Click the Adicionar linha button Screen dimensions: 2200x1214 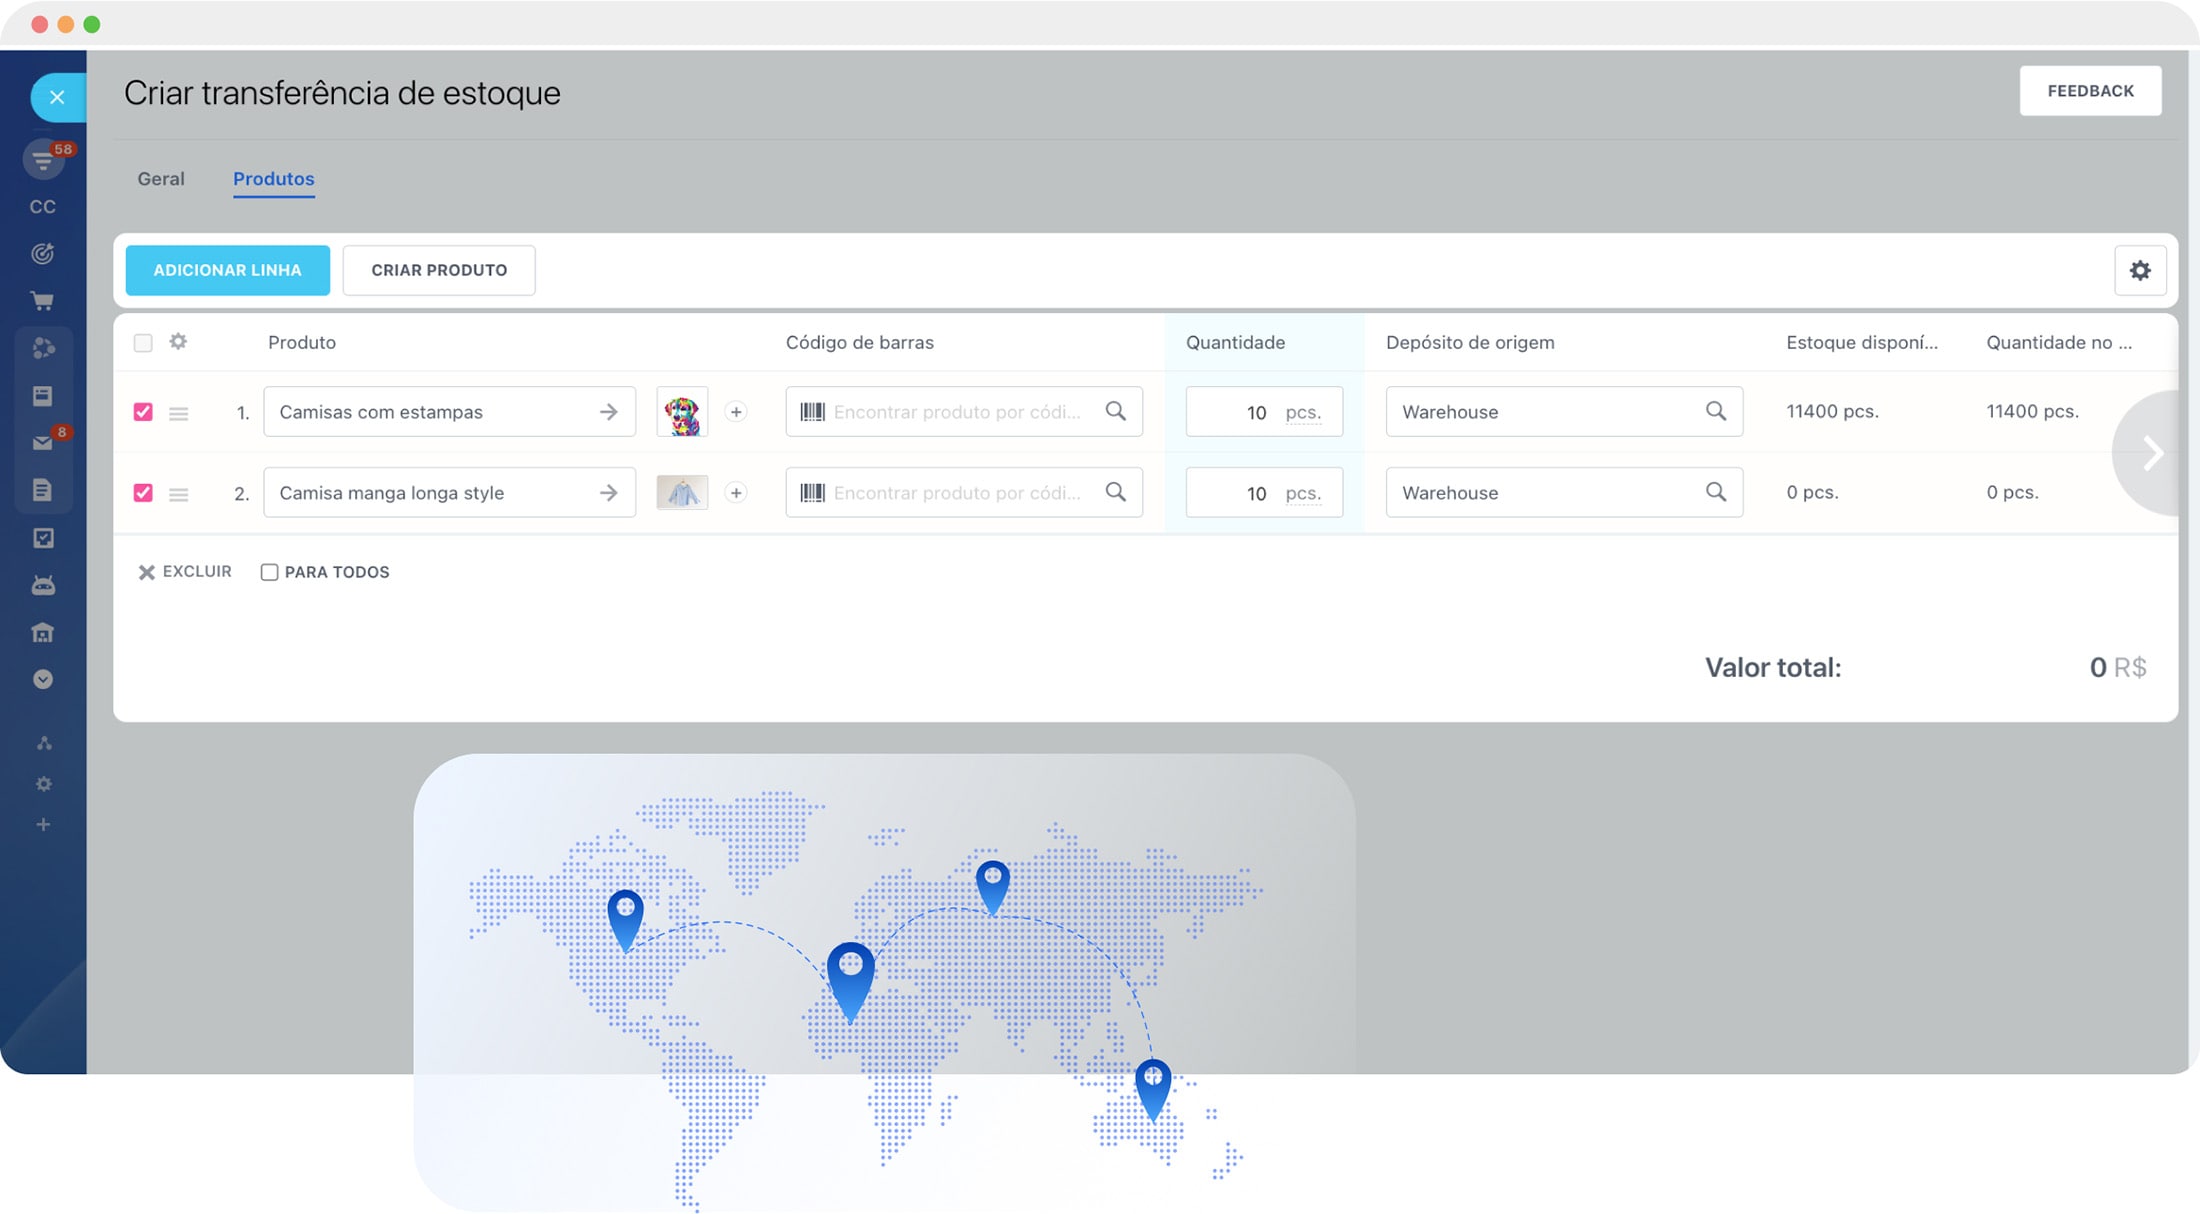click(x=227, y=270)
